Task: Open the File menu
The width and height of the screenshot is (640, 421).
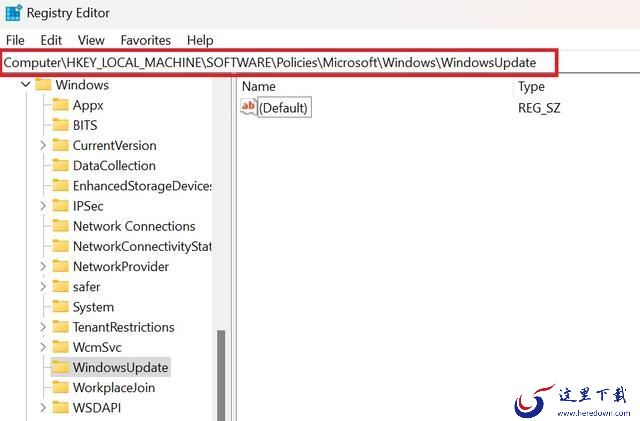Action: [x=15, y=40]
